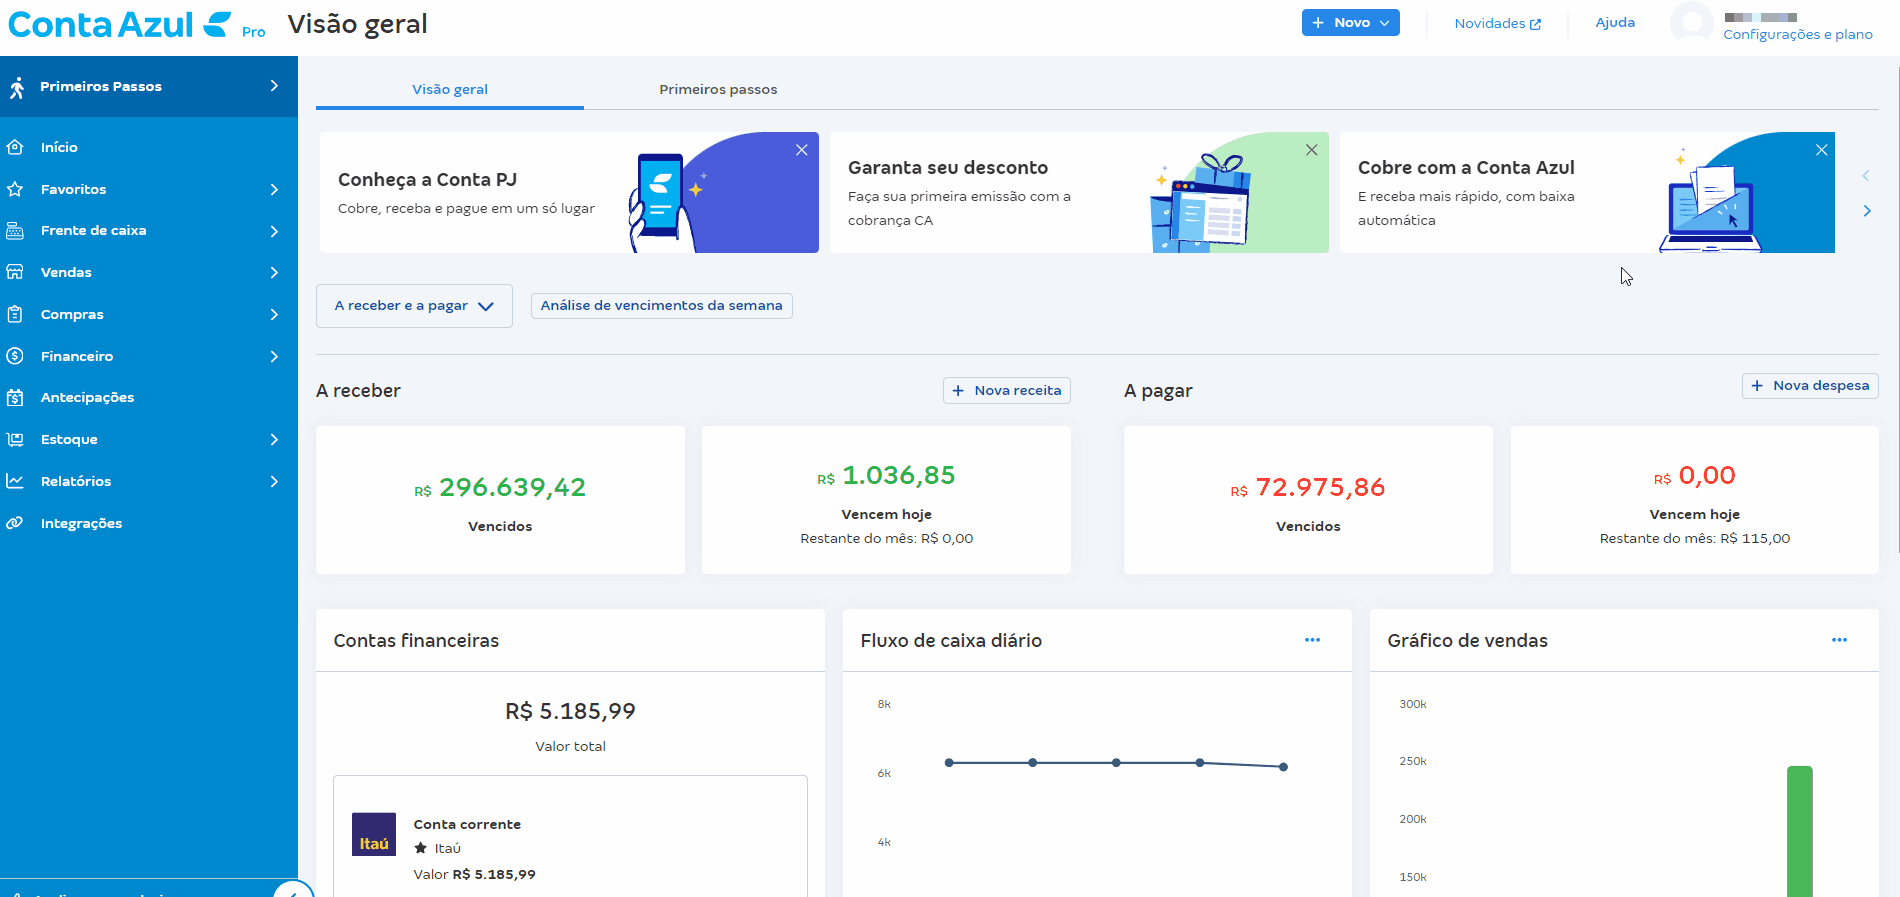
Task: Click Nova receita button
Action: pyautogui.click(x=1007, y=390)
